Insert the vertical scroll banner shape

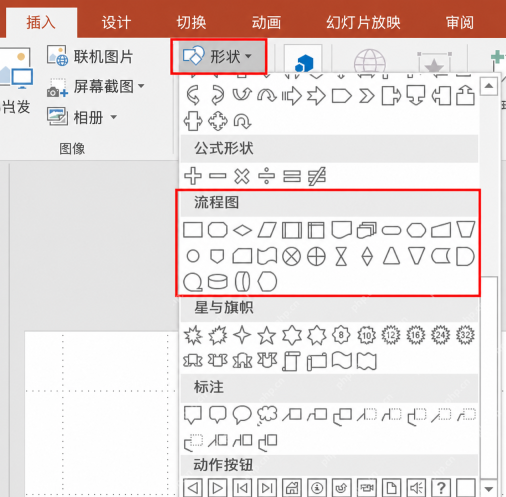(292, 361)
